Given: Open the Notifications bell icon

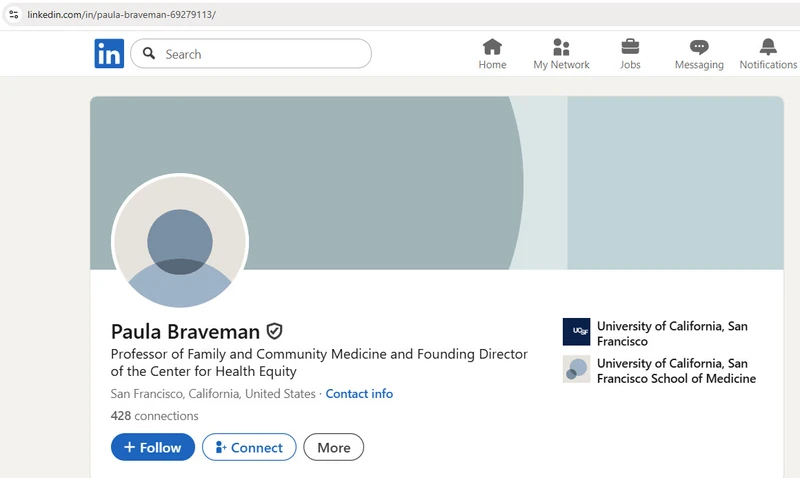Looking at the screenshot, I should pyautogui.click(x=768, y=47).
